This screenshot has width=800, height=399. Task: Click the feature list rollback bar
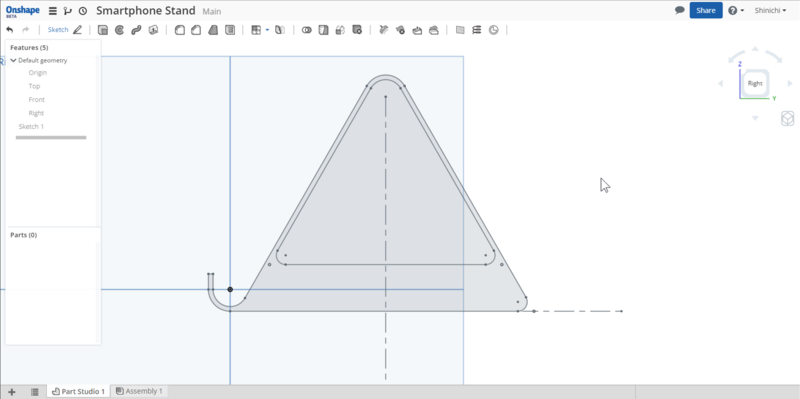[51, 137]
